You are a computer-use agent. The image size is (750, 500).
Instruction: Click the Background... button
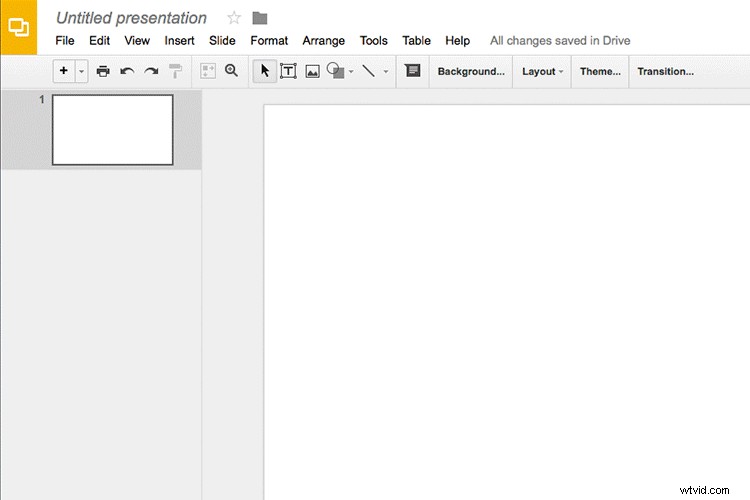click(x=471, y=72)
